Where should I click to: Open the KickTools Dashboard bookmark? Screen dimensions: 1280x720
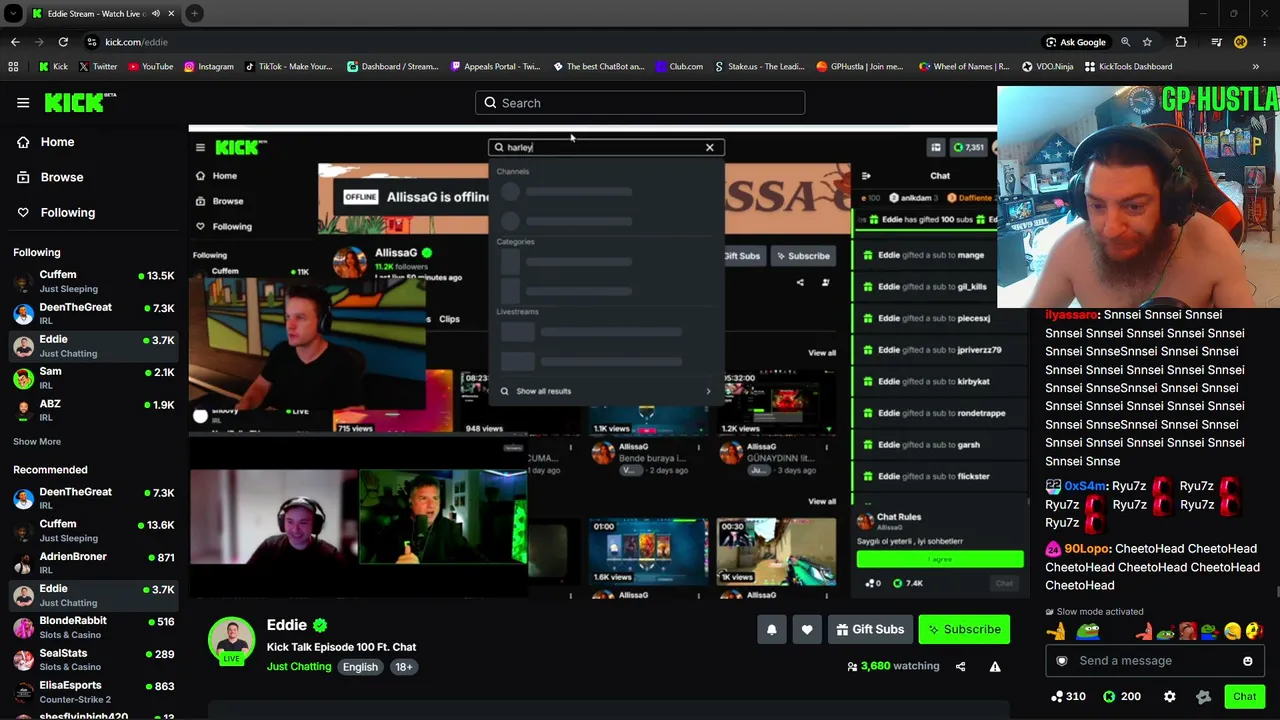pyautogui.click(x=1127, y=67)
